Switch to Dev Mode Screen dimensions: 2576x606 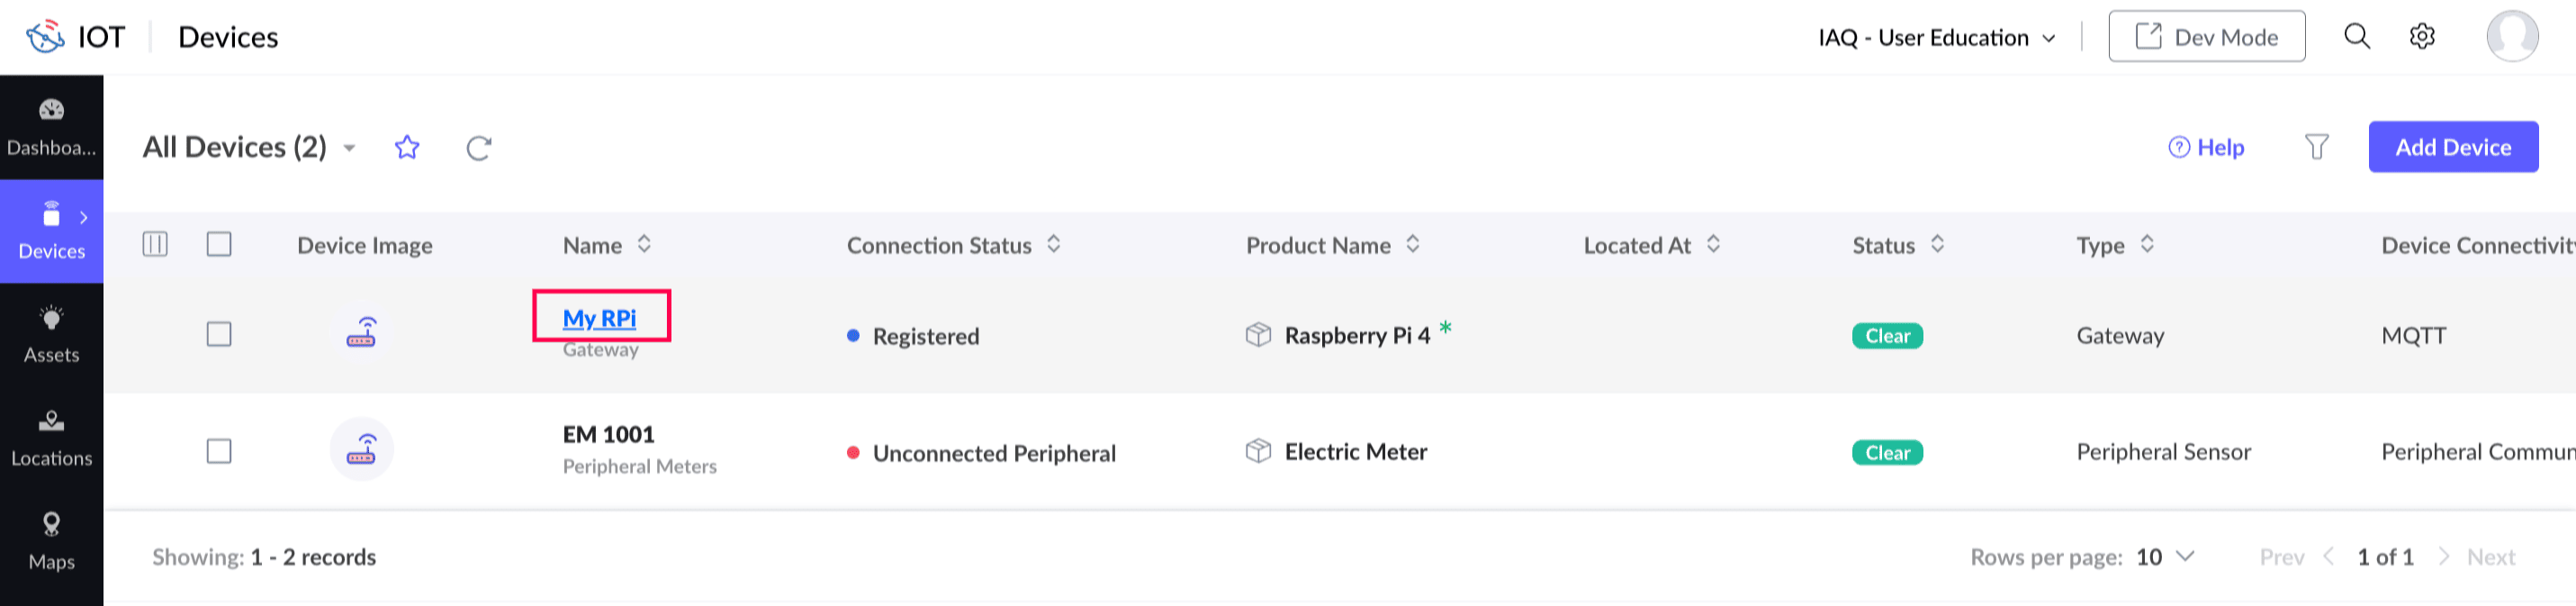click(x=2206, y=37)
